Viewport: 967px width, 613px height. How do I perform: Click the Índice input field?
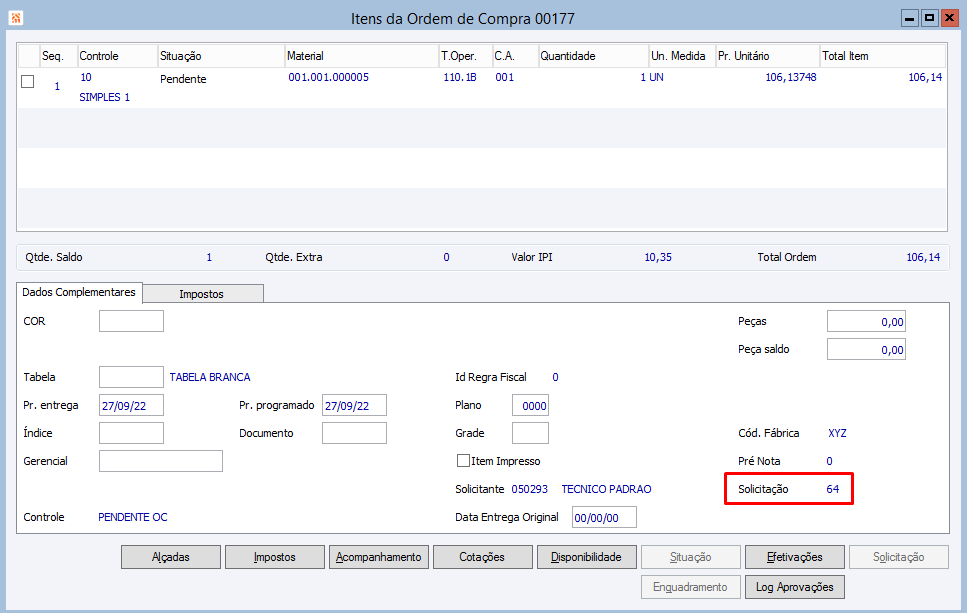(x=131, y=433)
